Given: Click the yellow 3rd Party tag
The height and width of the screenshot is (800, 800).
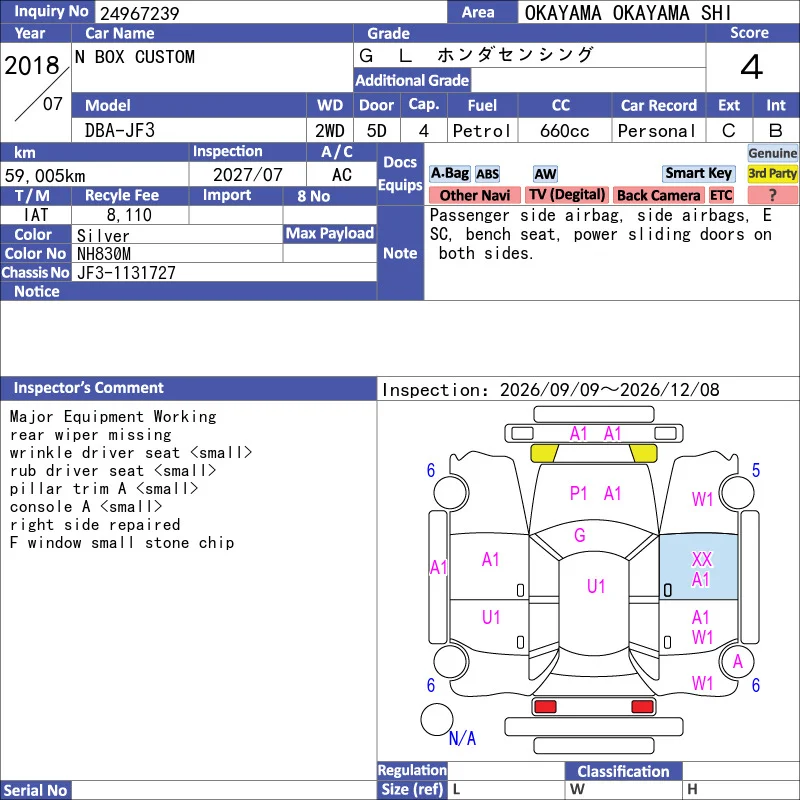Looking at the screenshot, I should click(772, 173).
